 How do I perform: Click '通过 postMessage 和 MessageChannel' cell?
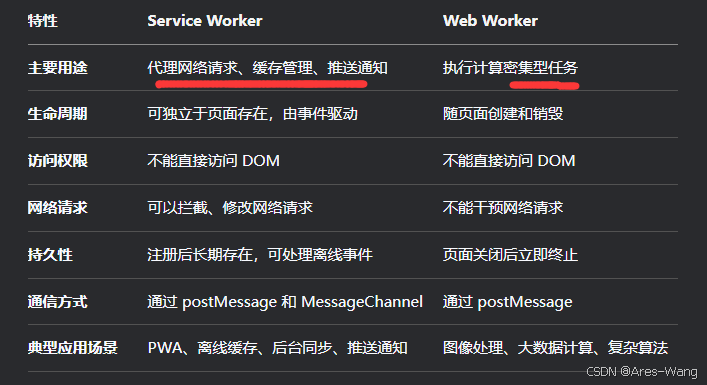(285, 302)
